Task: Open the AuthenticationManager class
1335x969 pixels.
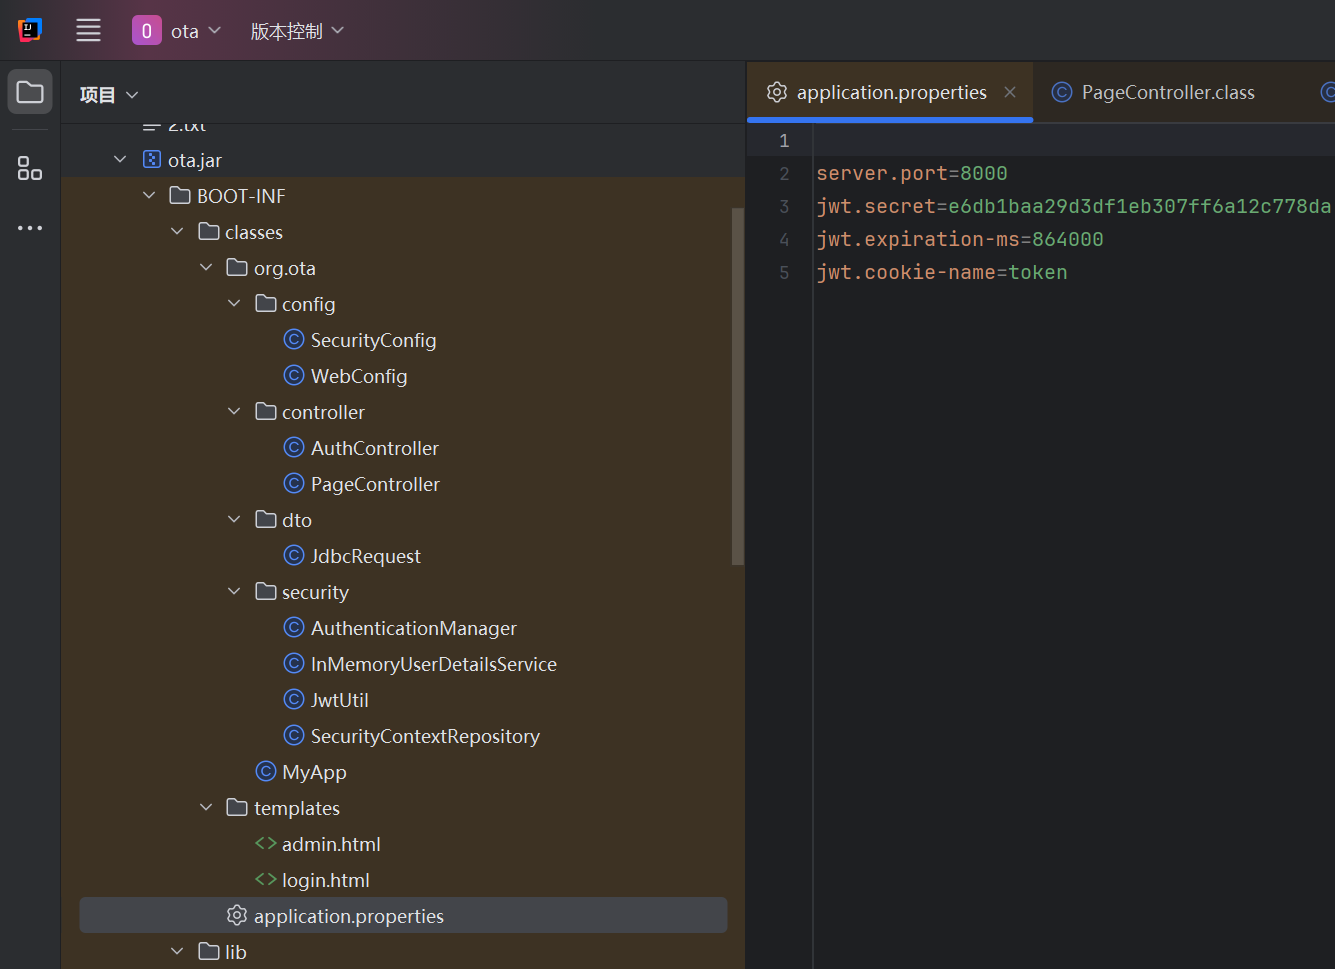Action: point(414,628)
